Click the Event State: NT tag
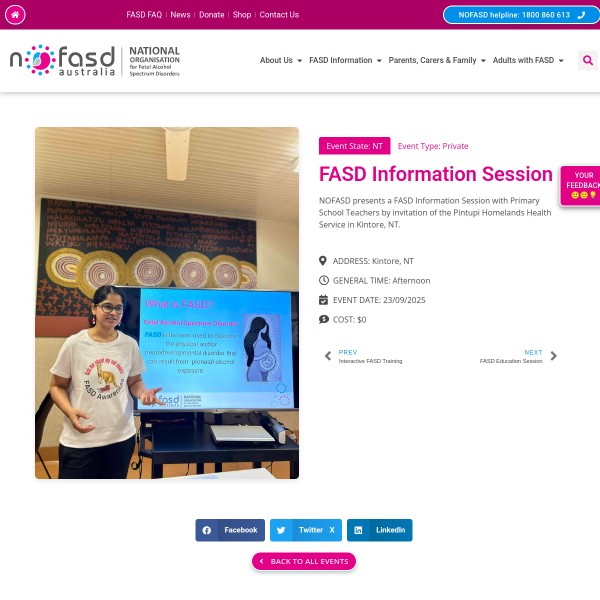The image size is (600, 600). tap(354, 146)
